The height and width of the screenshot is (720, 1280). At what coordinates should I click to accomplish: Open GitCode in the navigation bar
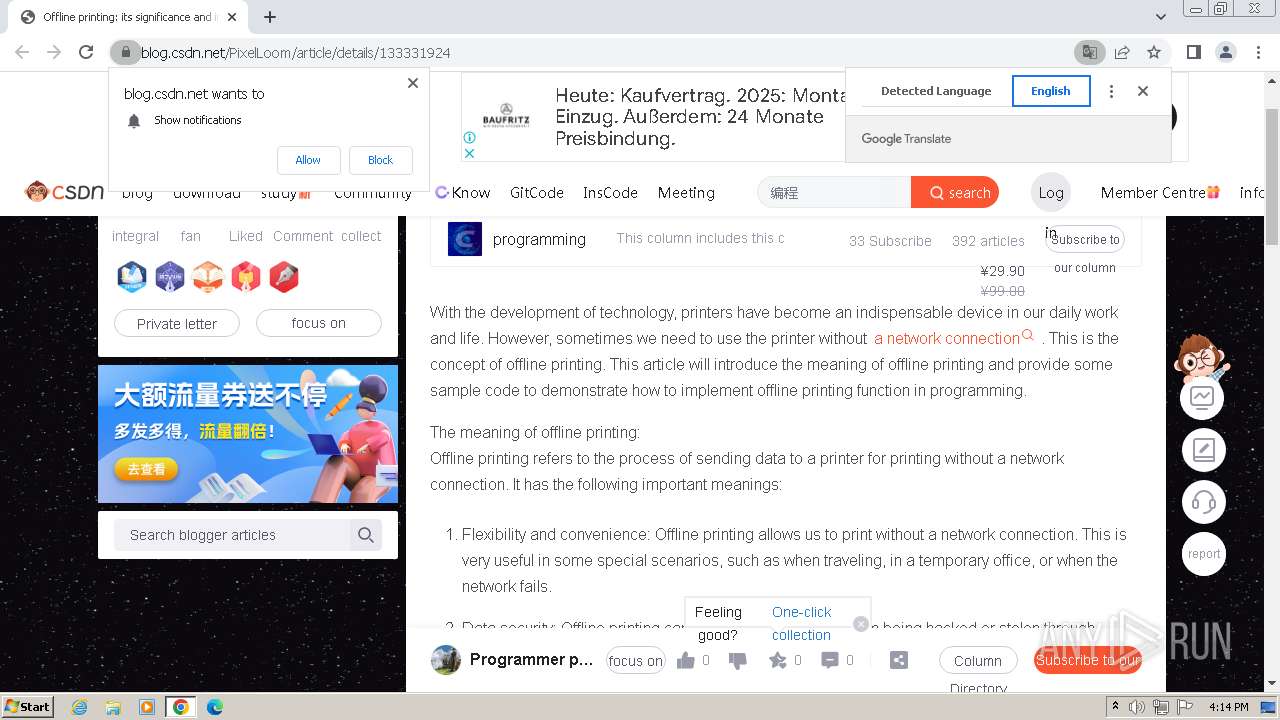537,193
